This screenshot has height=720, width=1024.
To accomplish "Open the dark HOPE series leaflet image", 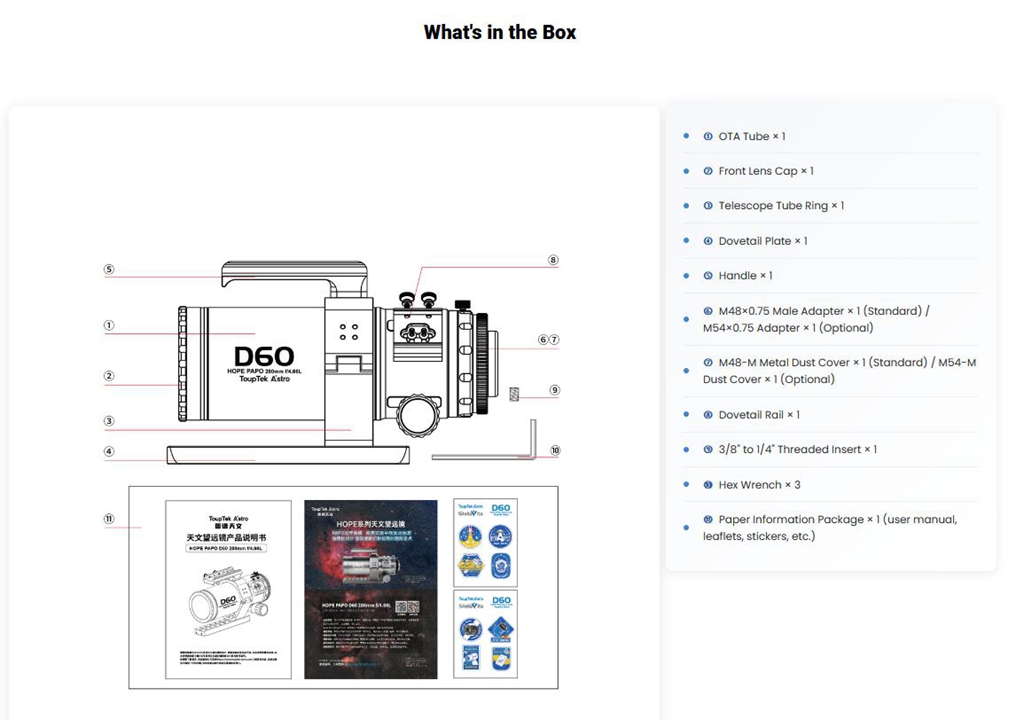I will point(370,589).
